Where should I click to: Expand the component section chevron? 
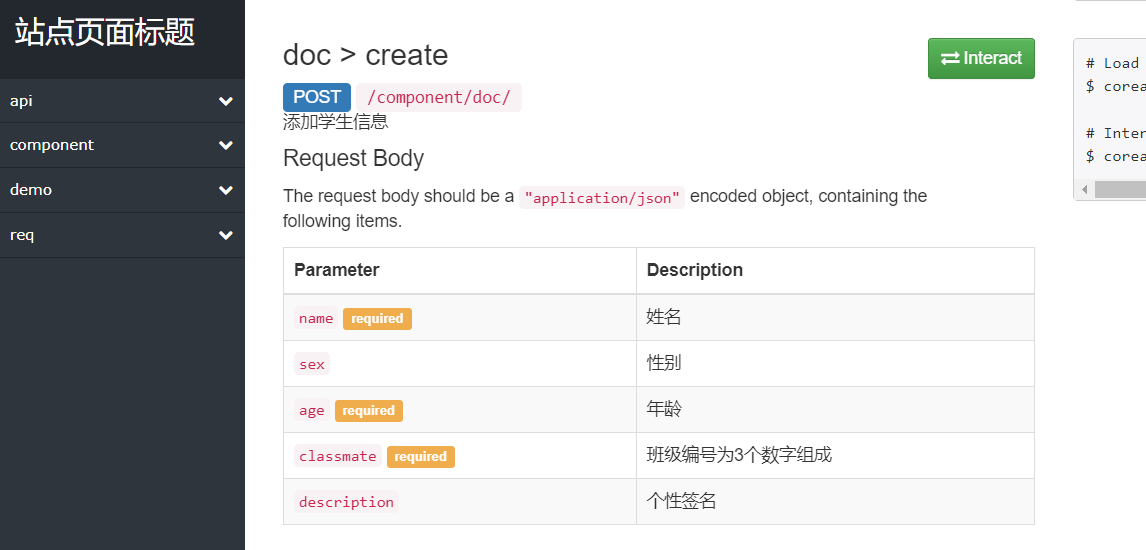(x=226, y=146)
